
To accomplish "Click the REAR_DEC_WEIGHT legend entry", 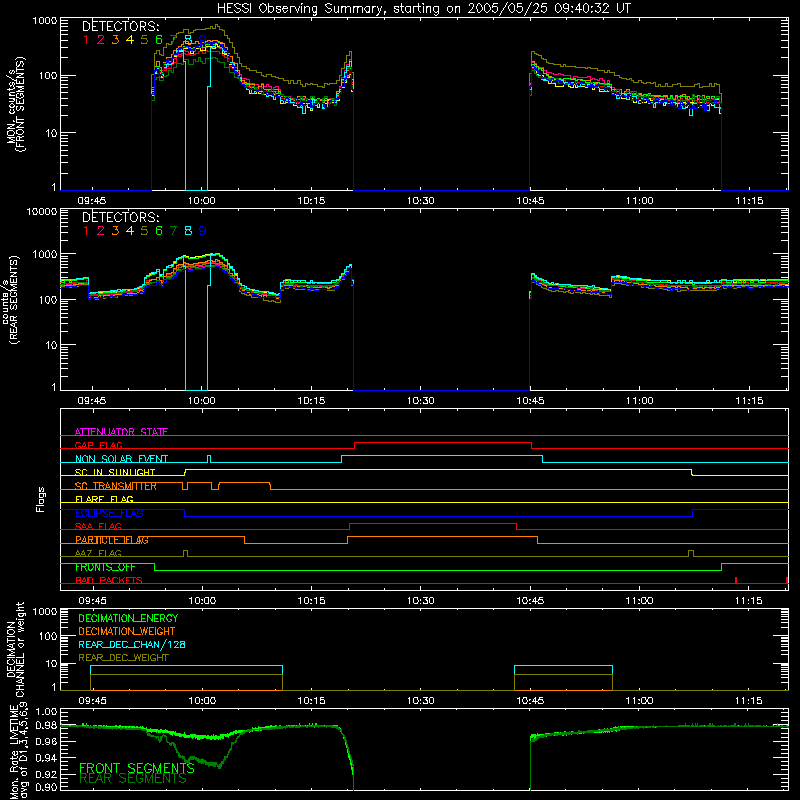I will click(x=123, y=658).
